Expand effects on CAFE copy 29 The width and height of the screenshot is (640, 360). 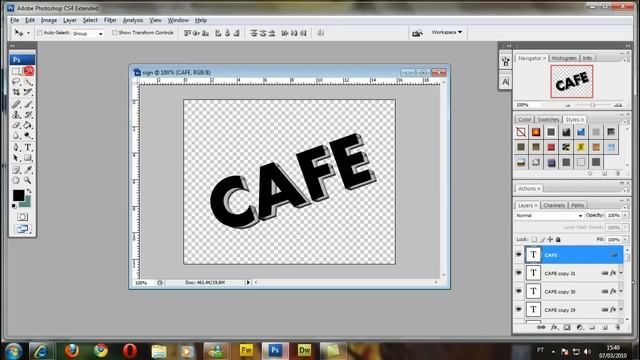point(621,310)
